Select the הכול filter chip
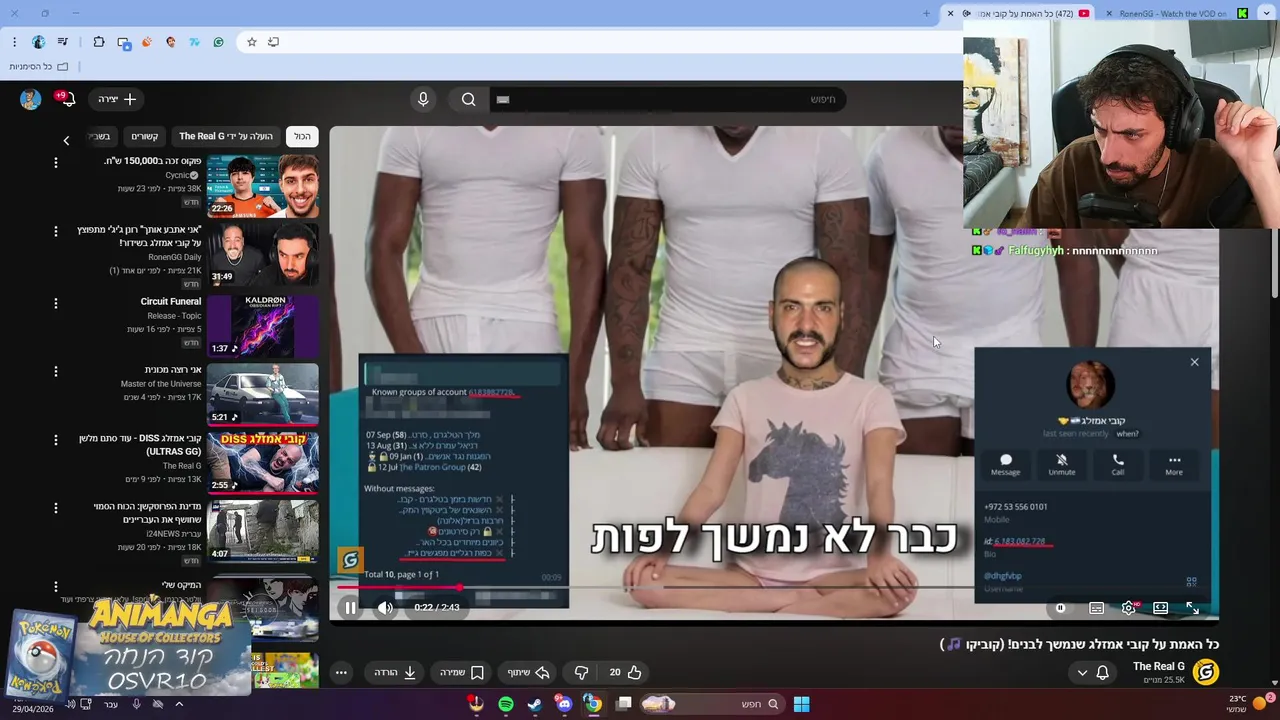Screen dimensions: 1280x720 (x=302, y=136)
